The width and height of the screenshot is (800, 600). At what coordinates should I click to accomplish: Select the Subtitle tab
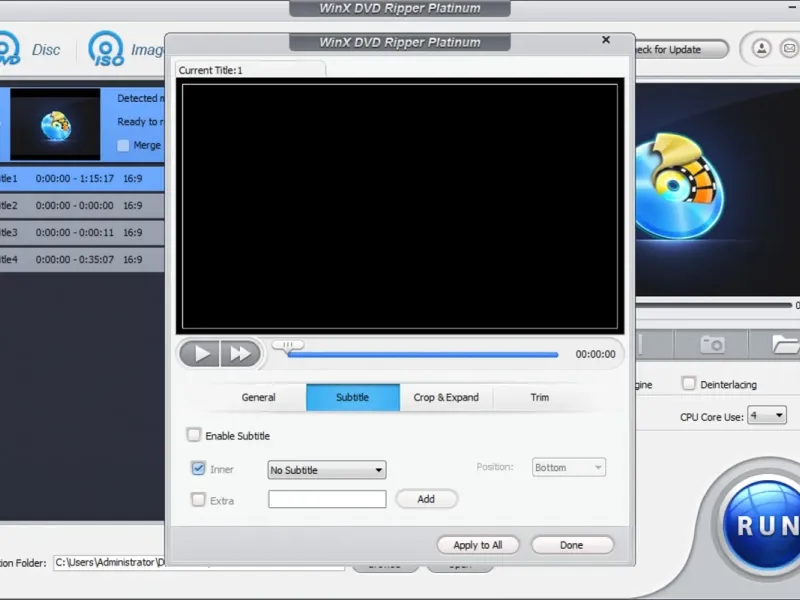click(353, 397)
